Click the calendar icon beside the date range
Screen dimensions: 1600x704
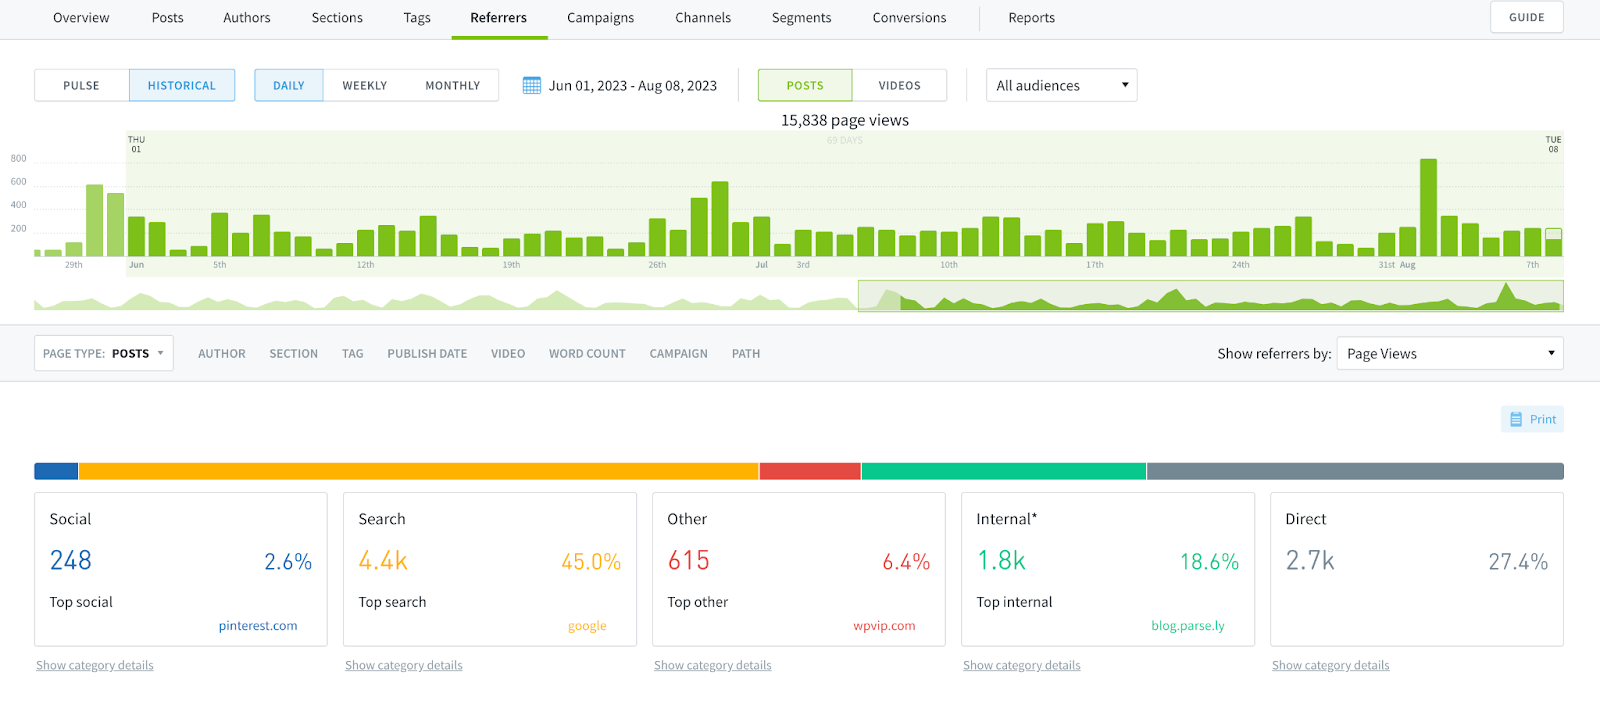click(x=532, y=85)
